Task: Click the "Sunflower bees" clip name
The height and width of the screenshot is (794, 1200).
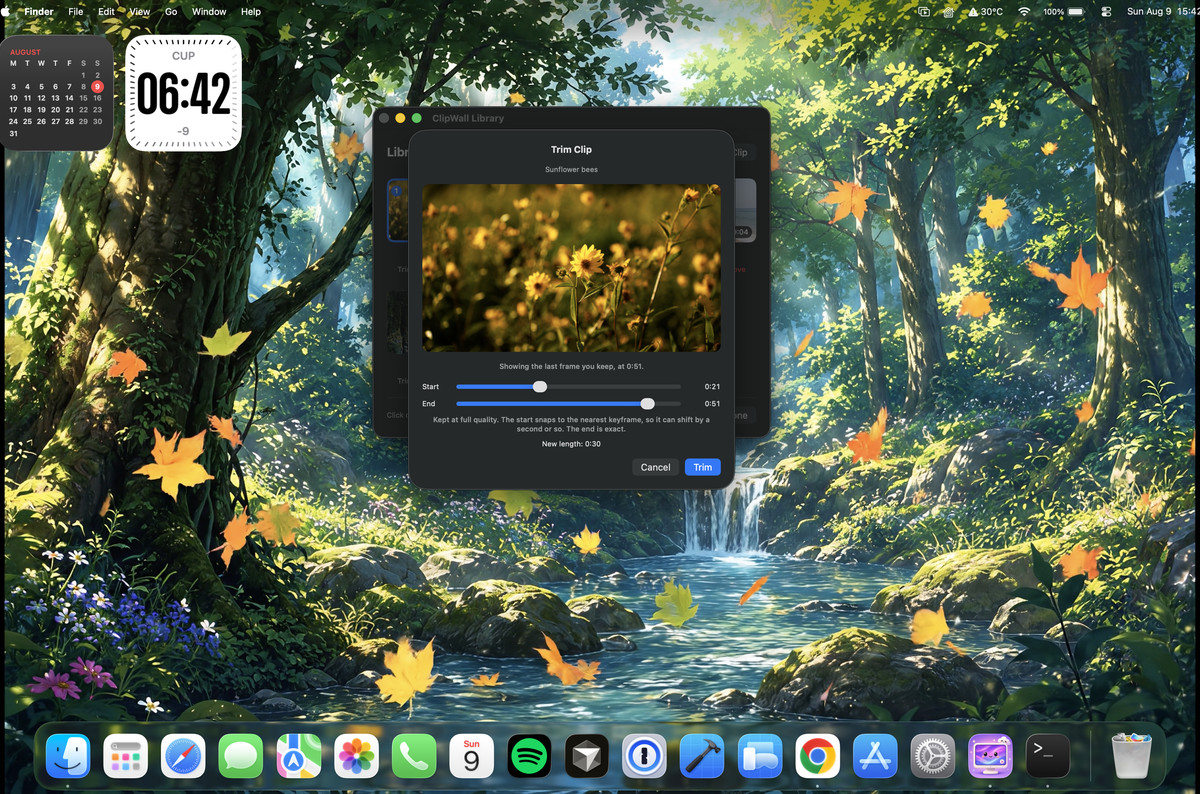Action: click(571, 170)
